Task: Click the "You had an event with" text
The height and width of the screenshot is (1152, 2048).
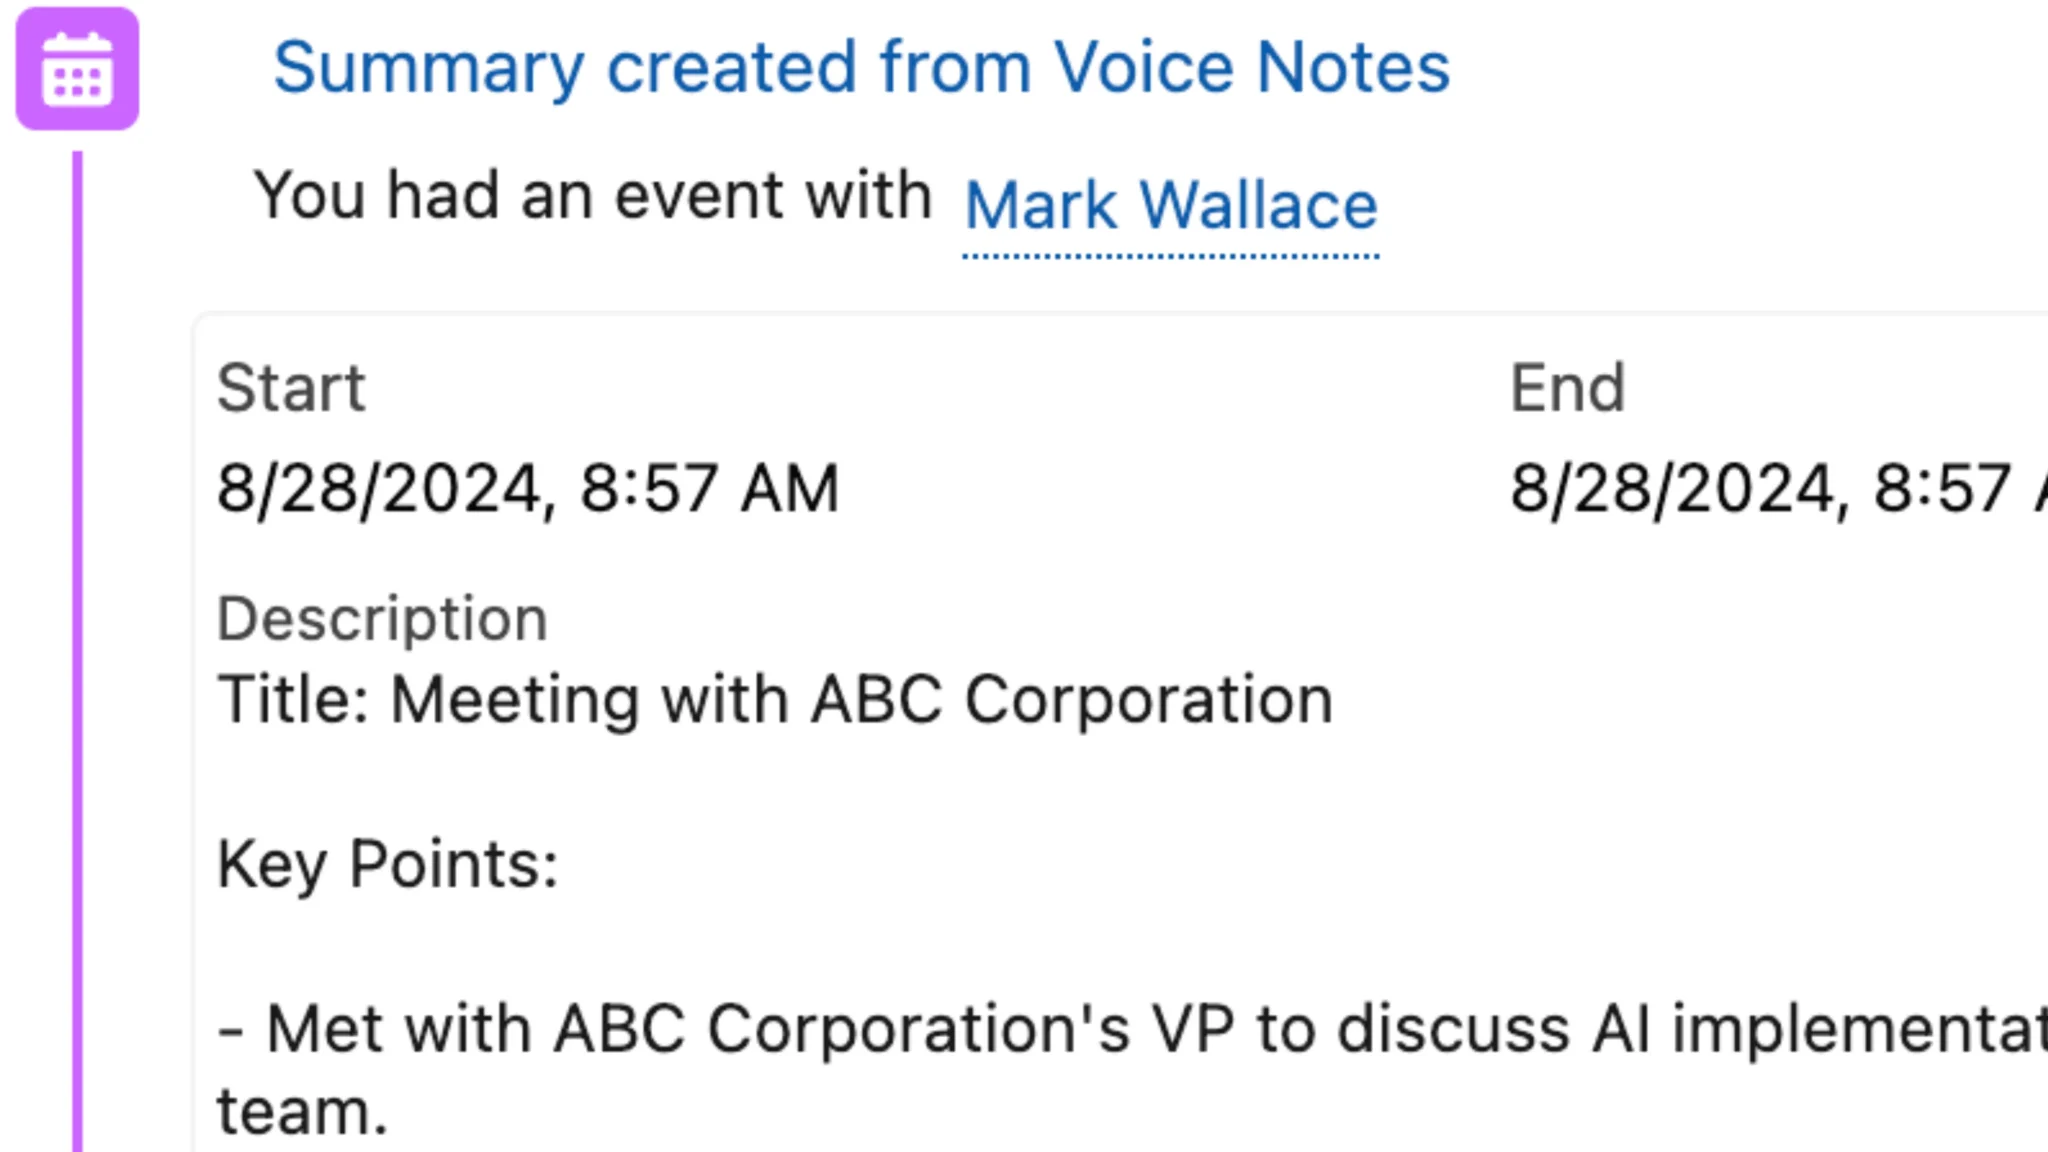Action: [x=592, y=195]
